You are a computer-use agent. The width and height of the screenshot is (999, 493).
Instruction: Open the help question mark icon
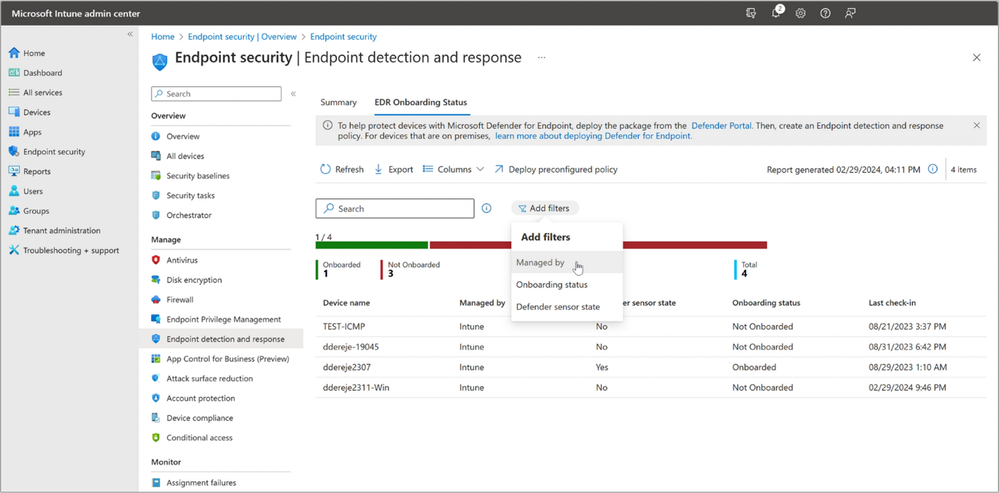pos(825,13)
